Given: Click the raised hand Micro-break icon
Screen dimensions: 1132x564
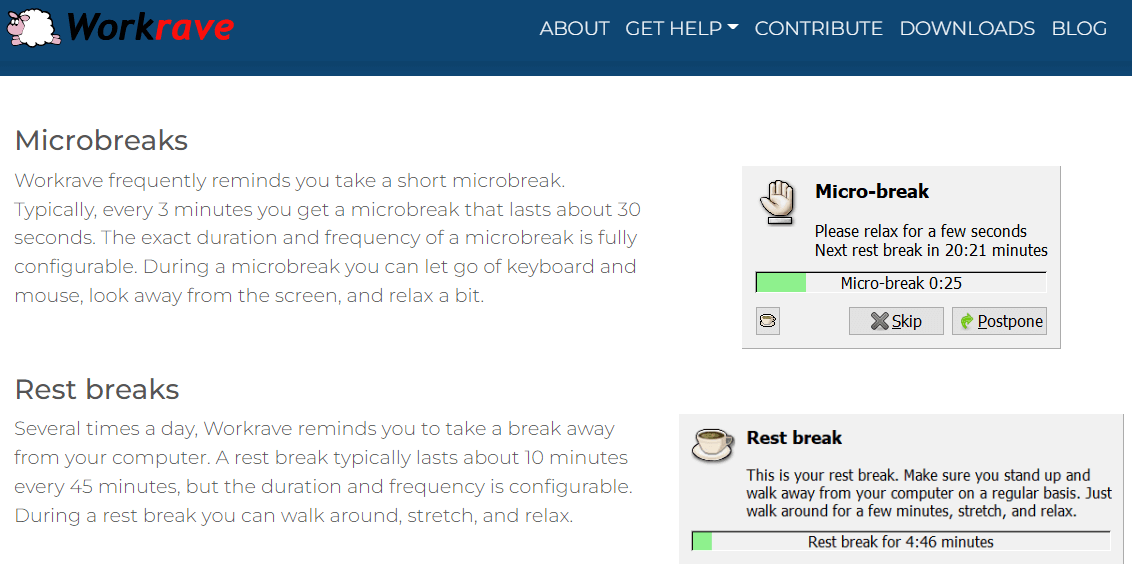Looking at the screenshot, I should pyautogui.click(x=775, y=200).
